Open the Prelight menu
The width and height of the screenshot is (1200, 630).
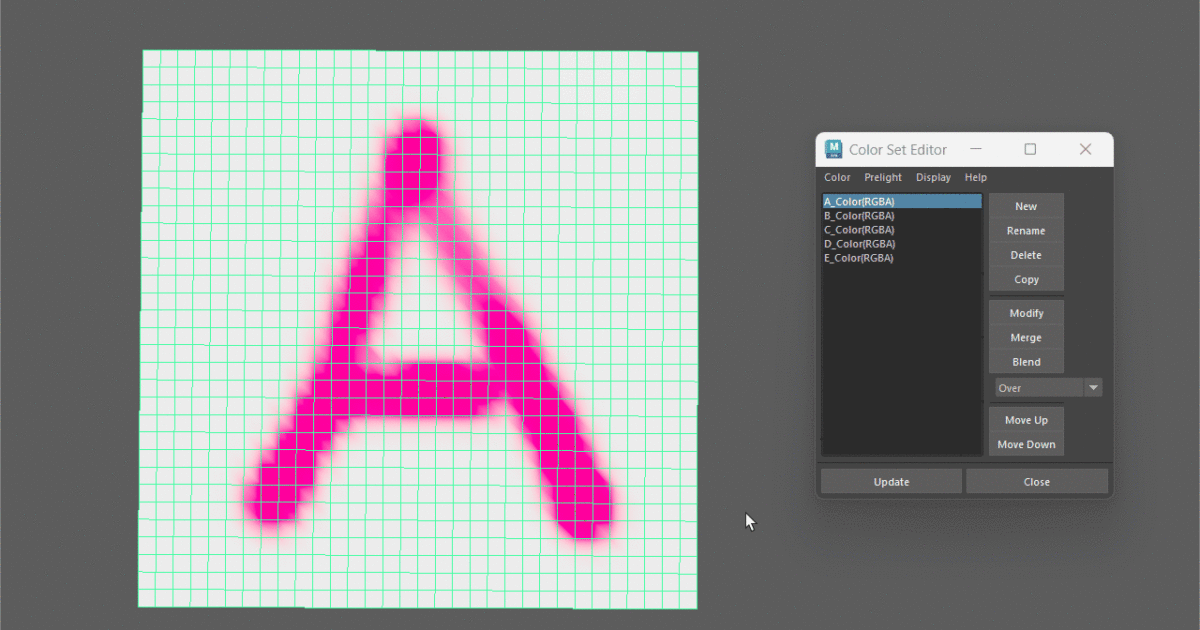click(x=883, y=178)
